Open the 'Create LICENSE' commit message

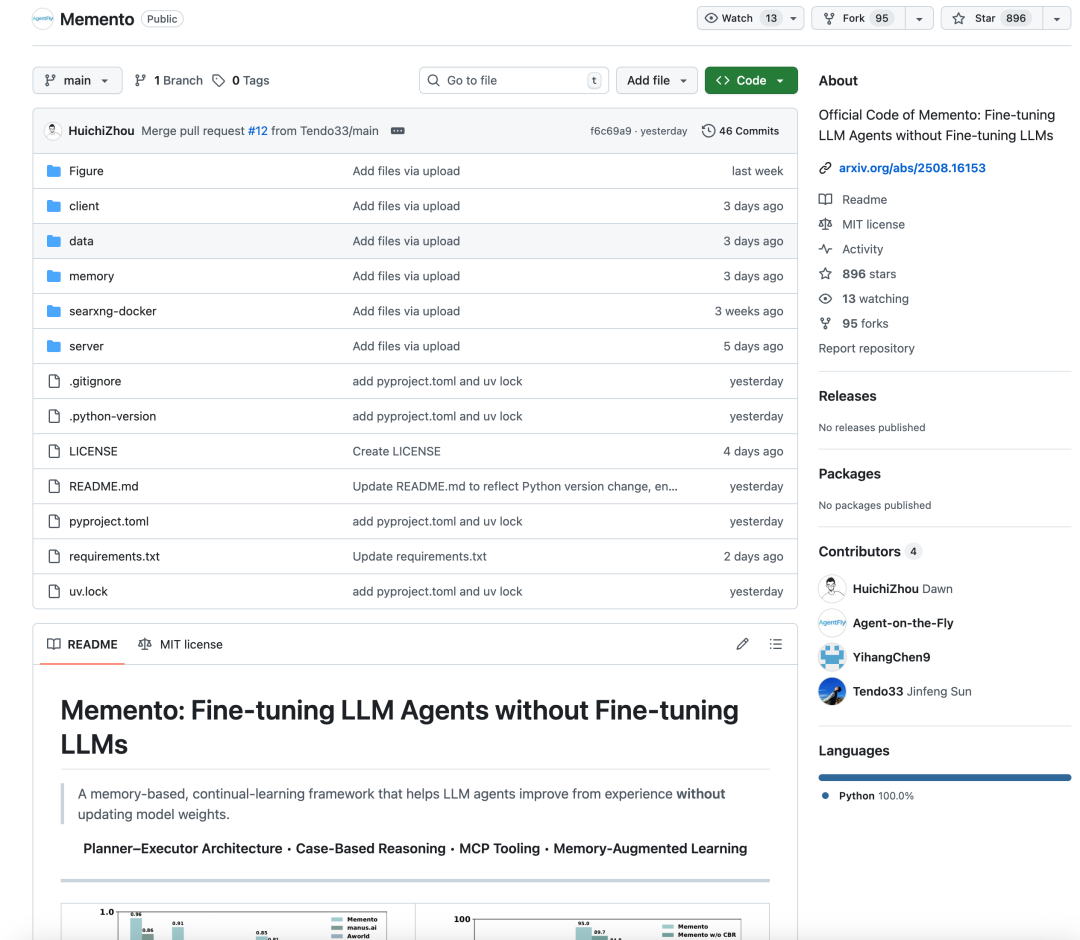click(x=397, y=452)
